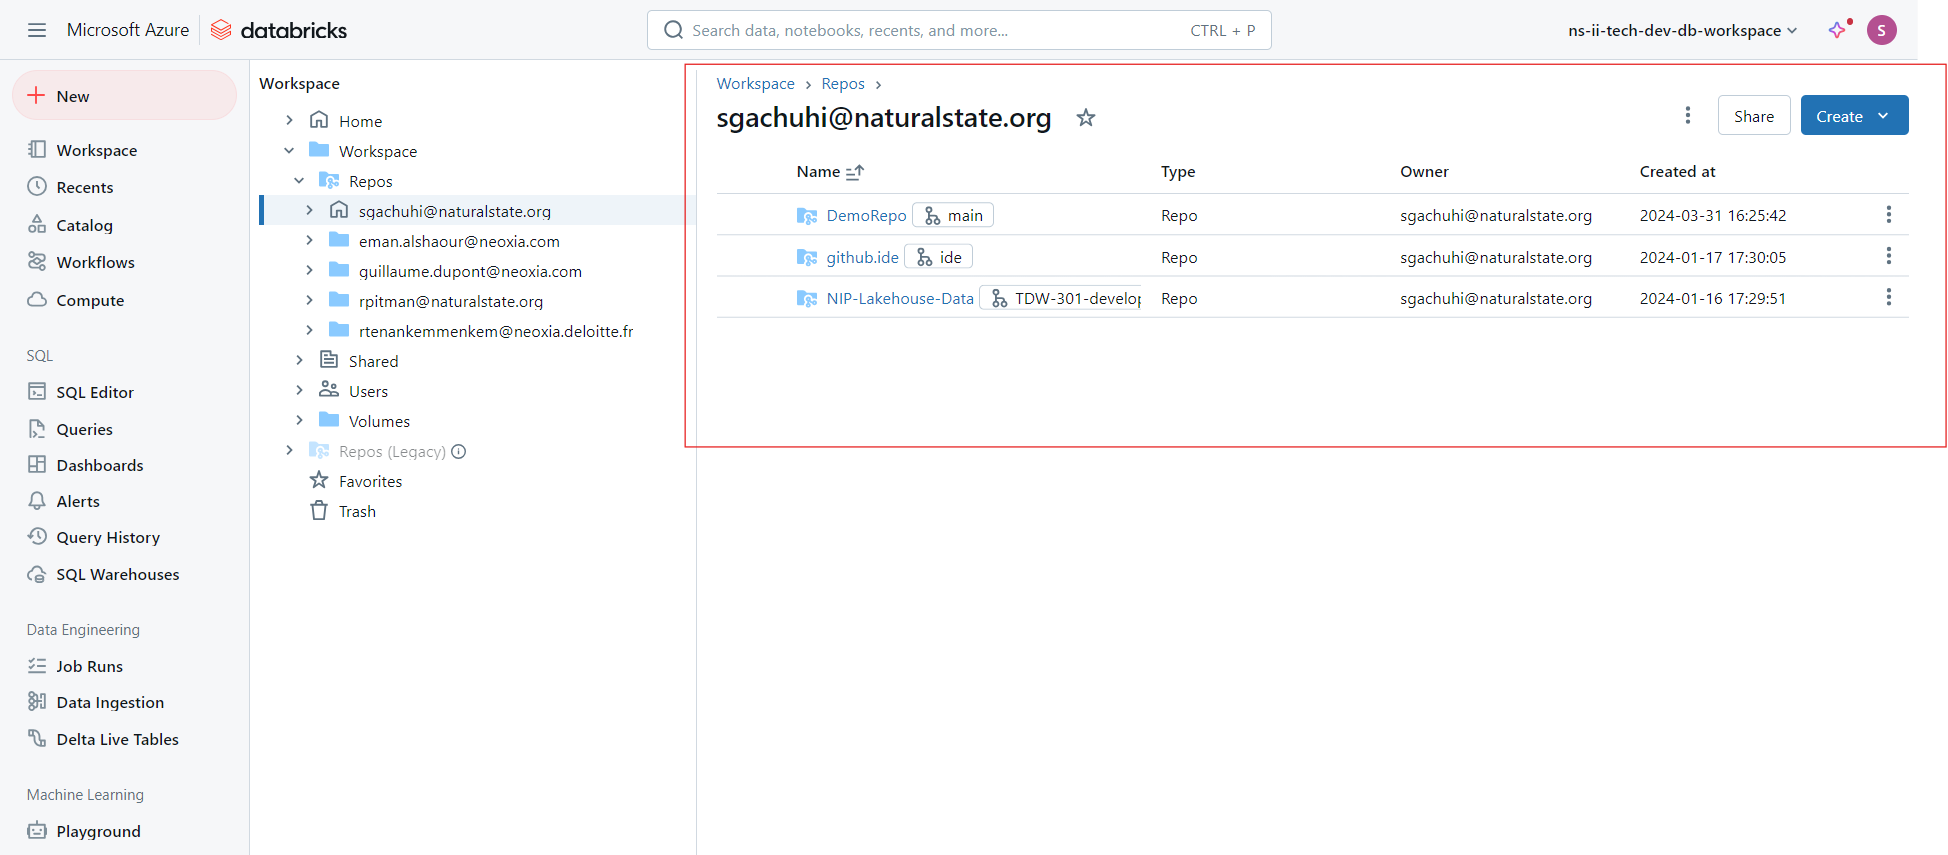Click the Workspace breadcrumb link
This screenshot has width=1948, height=855.
(756, 84)
